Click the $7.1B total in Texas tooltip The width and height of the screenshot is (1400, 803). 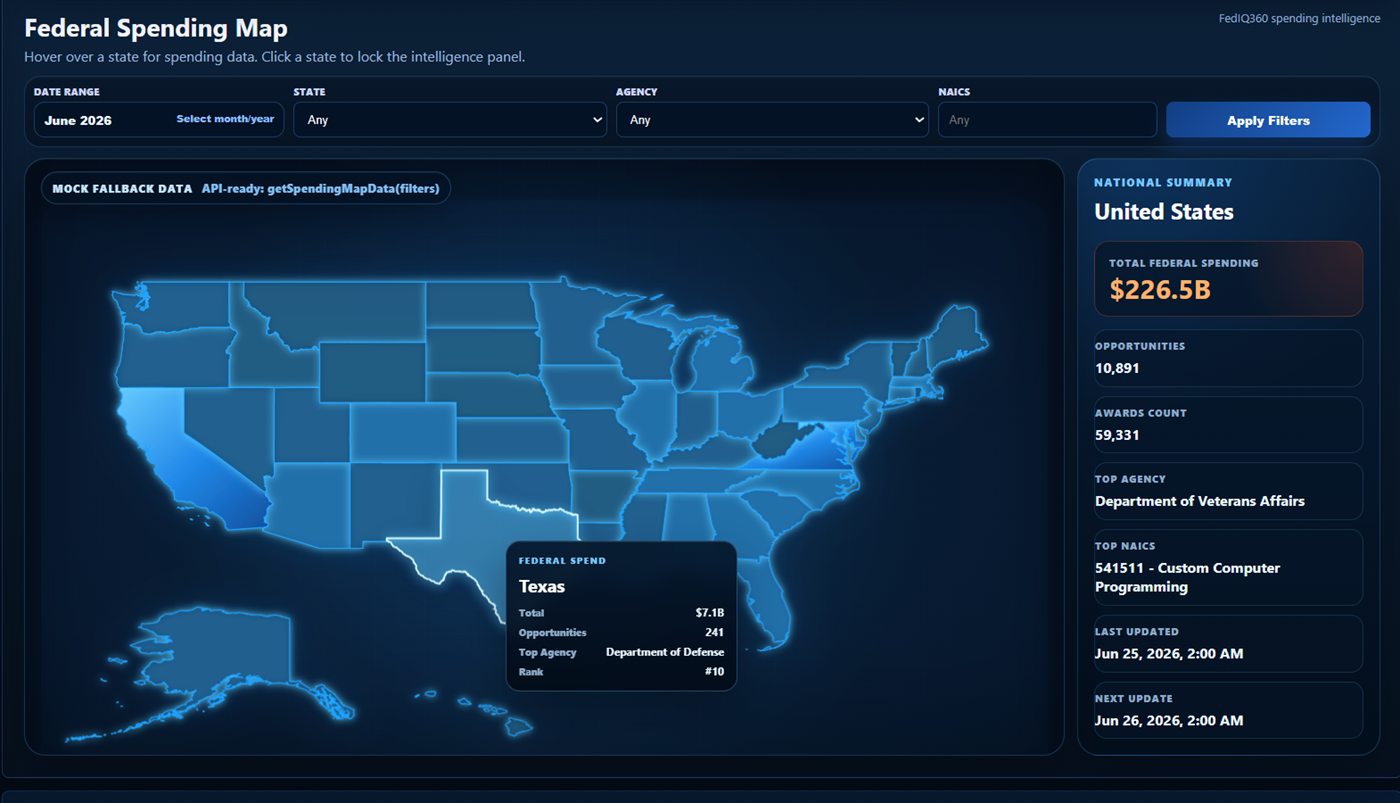[x=710, y=613]
